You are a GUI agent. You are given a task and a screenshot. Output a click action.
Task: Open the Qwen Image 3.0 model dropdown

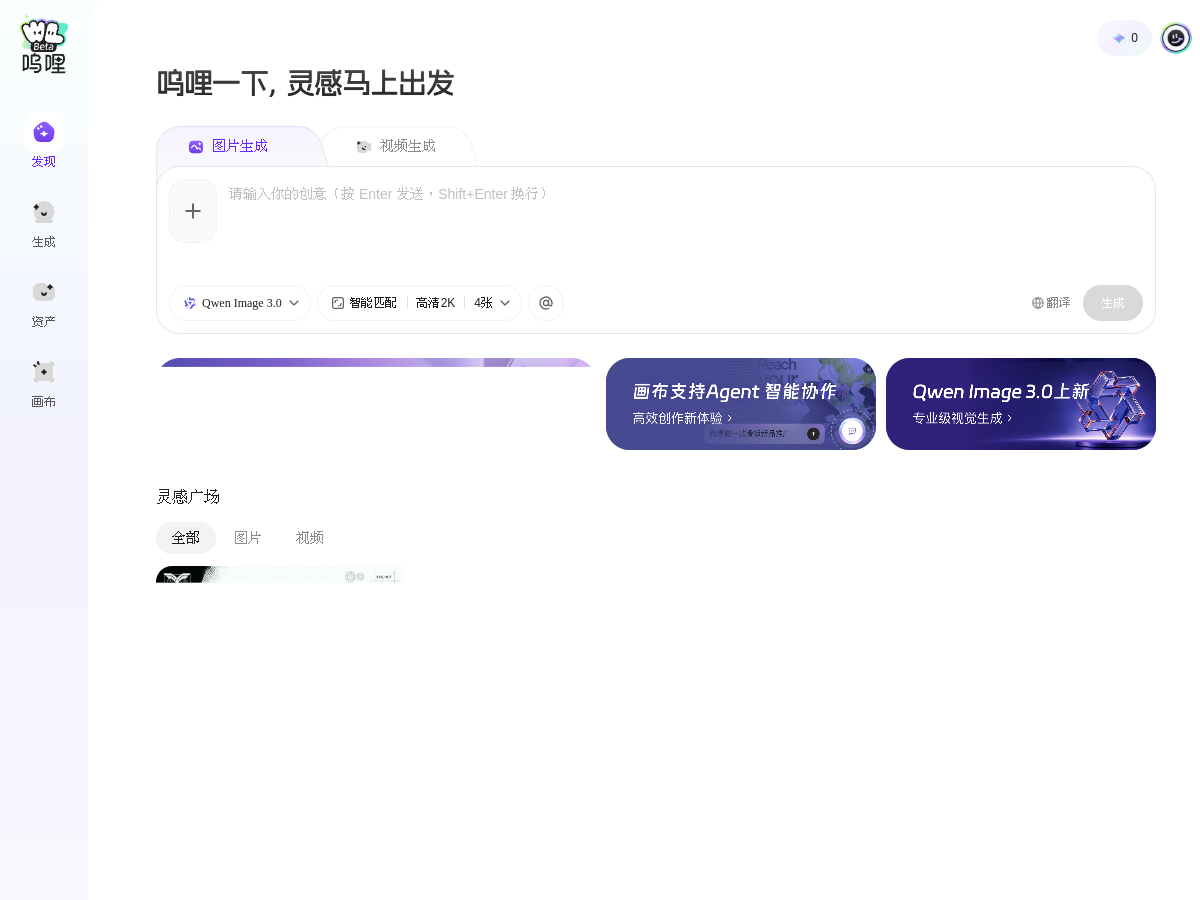[x=240, y=303]
